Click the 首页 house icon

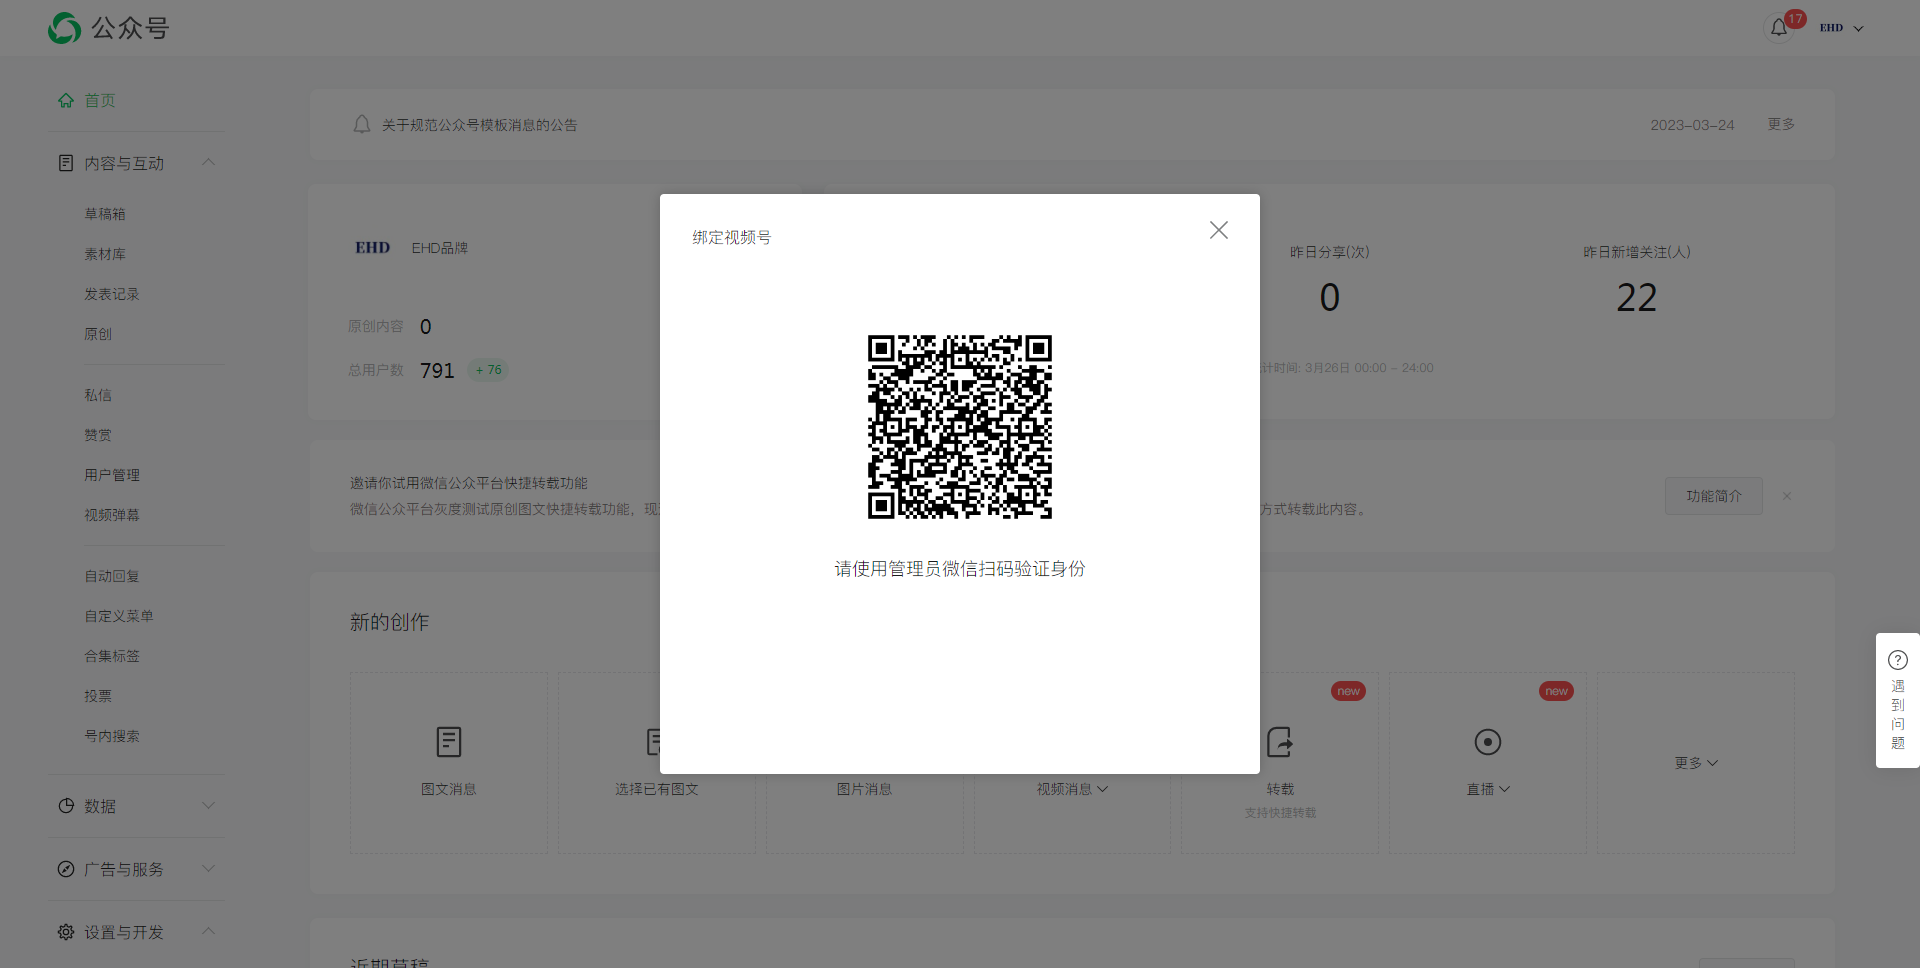(x=66, y=100)
